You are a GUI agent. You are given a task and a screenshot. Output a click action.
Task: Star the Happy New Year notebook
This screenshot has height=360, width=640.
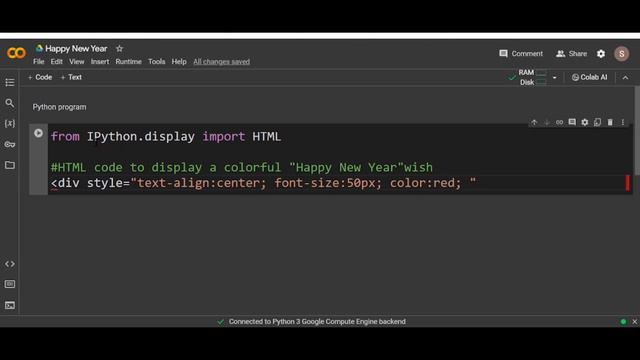[119, 49]
